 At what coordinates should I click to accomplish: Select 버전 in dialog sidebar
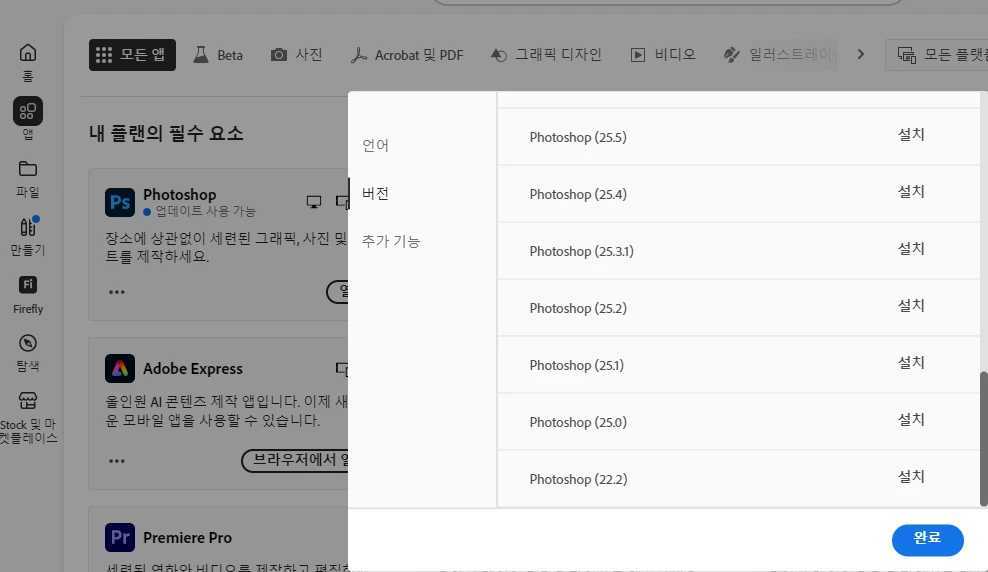(x=376, y=193)
